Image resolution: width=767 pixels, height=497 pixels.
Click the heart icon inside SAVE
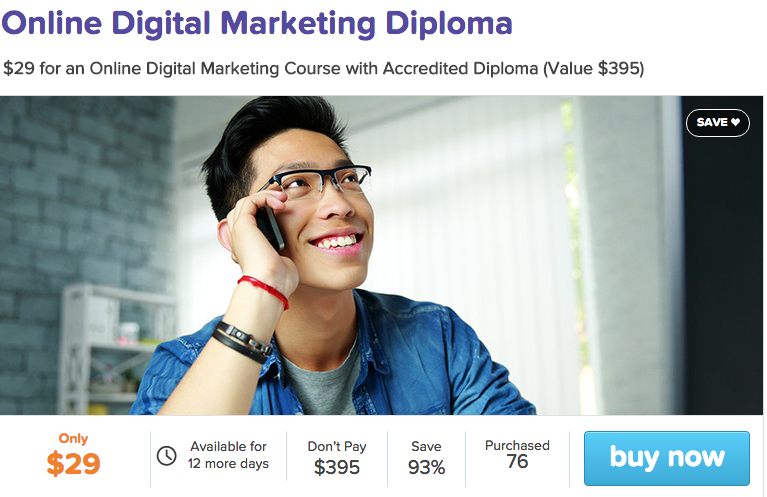[735, 122]
